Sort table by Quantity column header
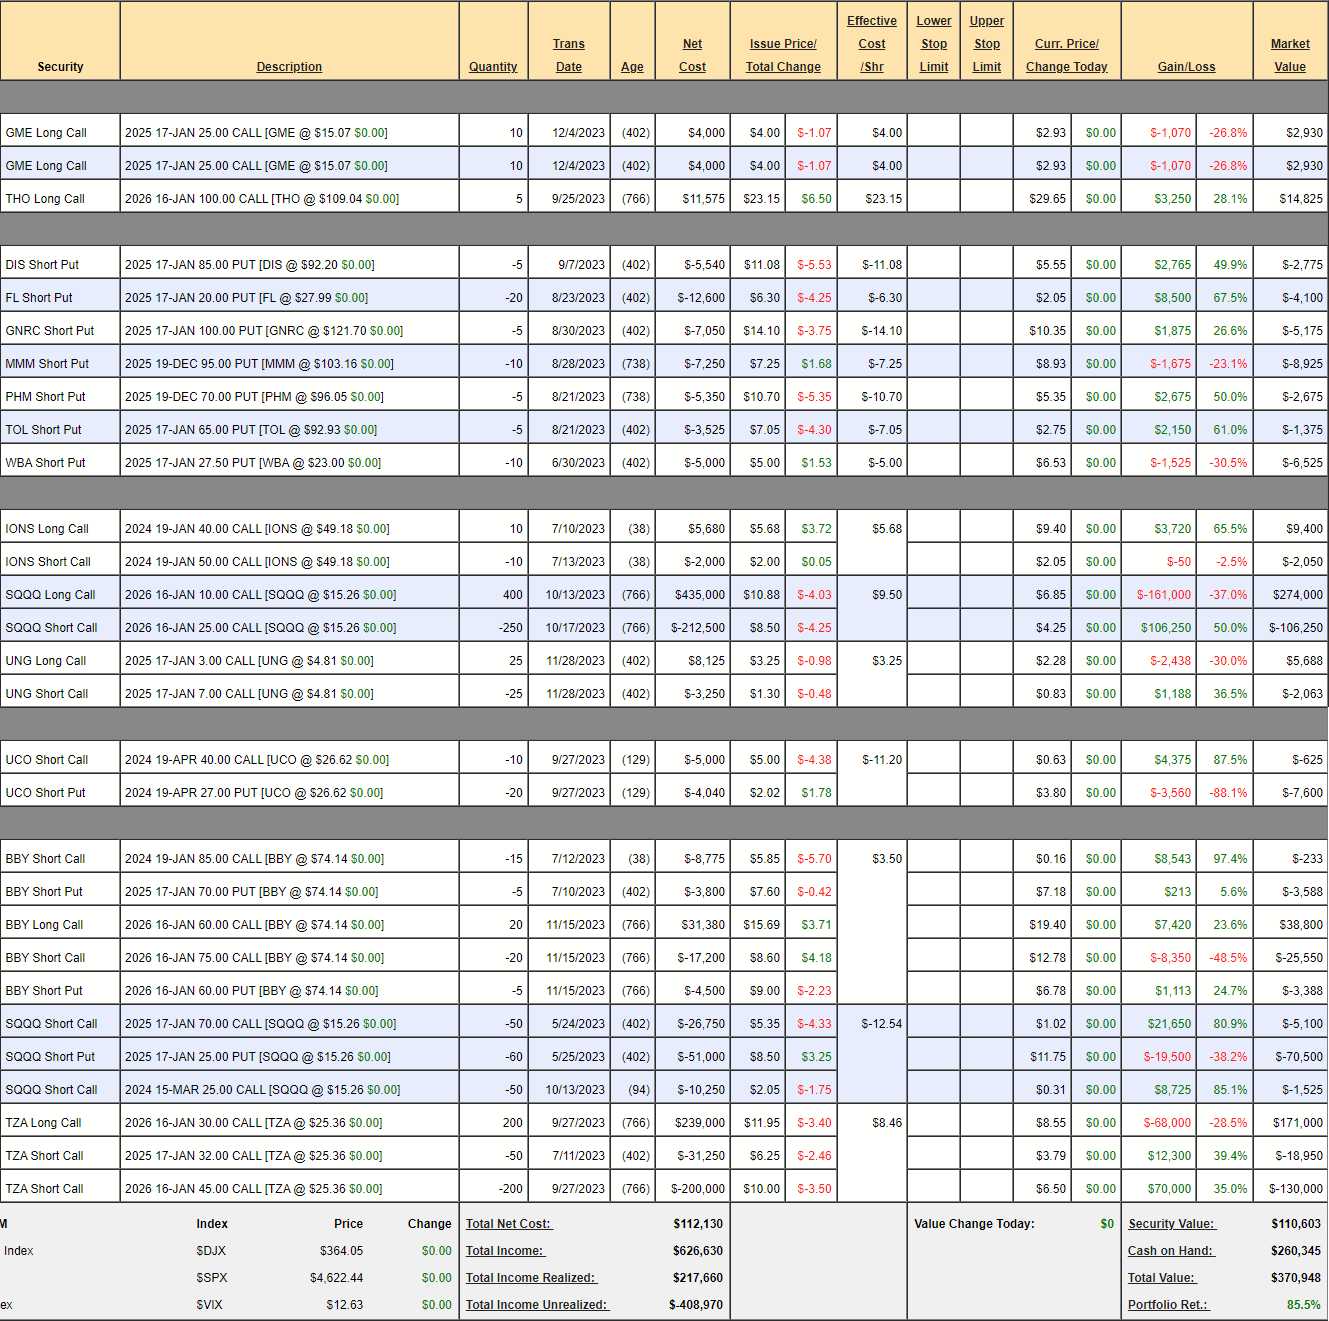Screen dimensions: 1329x1321 coord(493,67)
